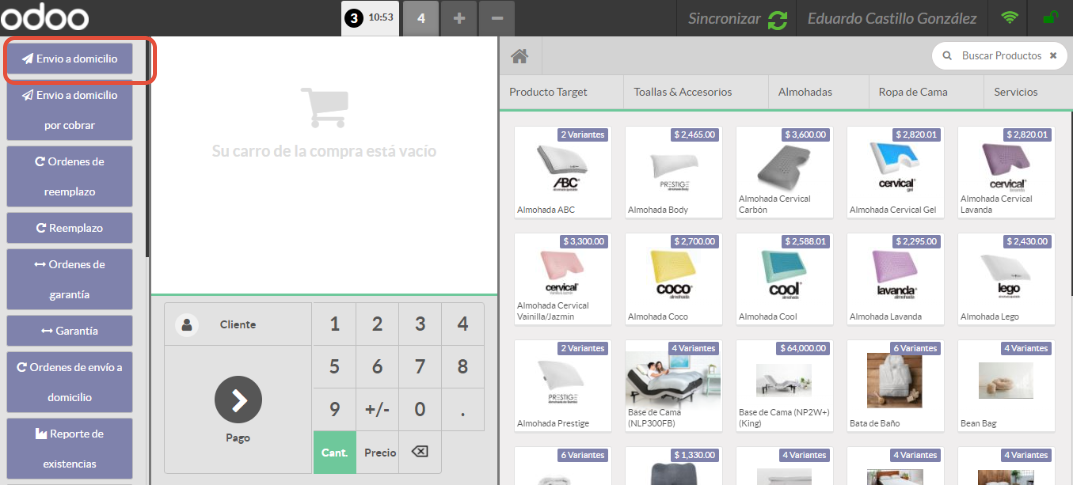Select order tab 3 at 10:53
The height and width of the screenshot is (485, 1073).
pos(370,18)
